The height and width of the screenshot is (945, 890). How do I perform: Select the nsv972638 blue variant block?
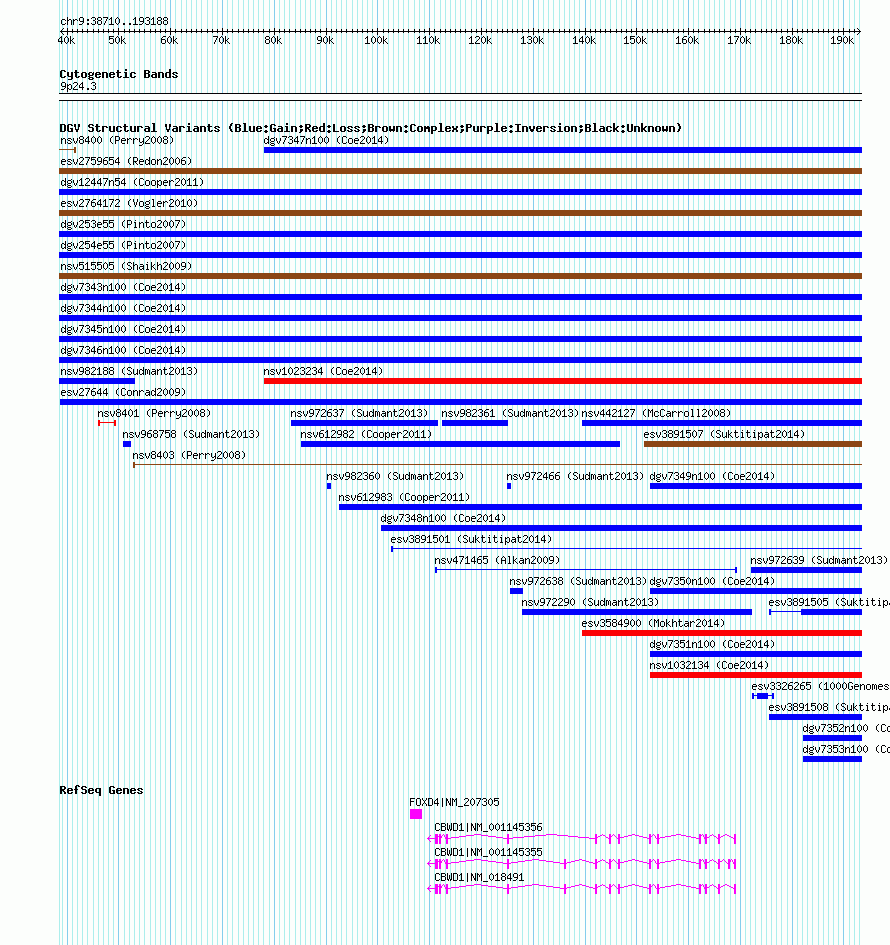click(516, 591)
